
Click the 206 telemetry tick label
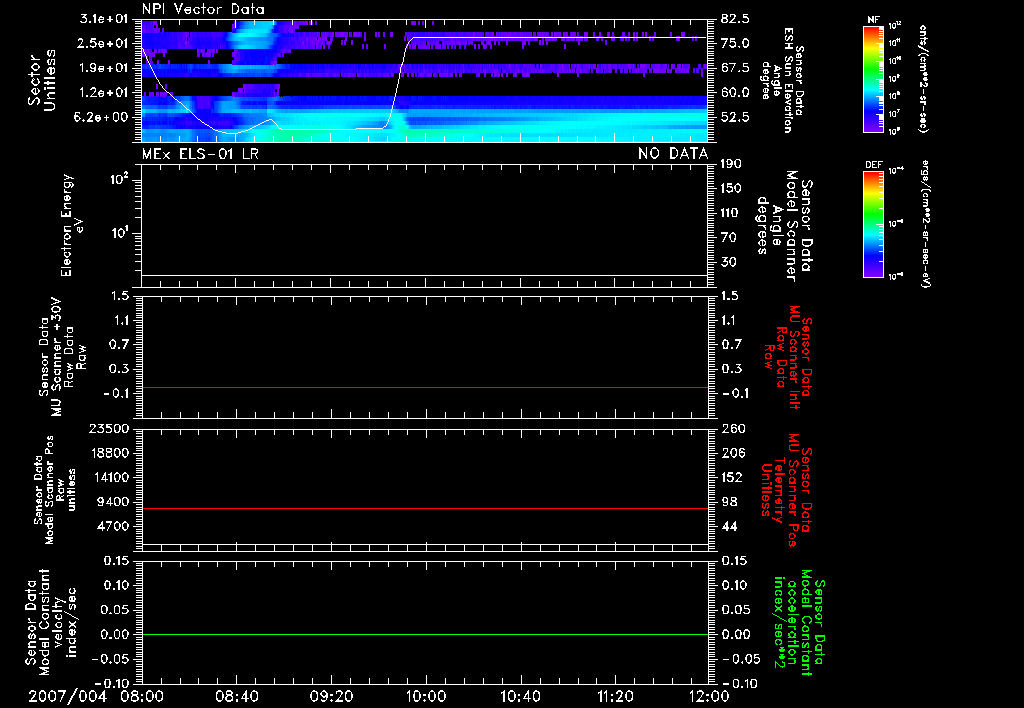731,453
